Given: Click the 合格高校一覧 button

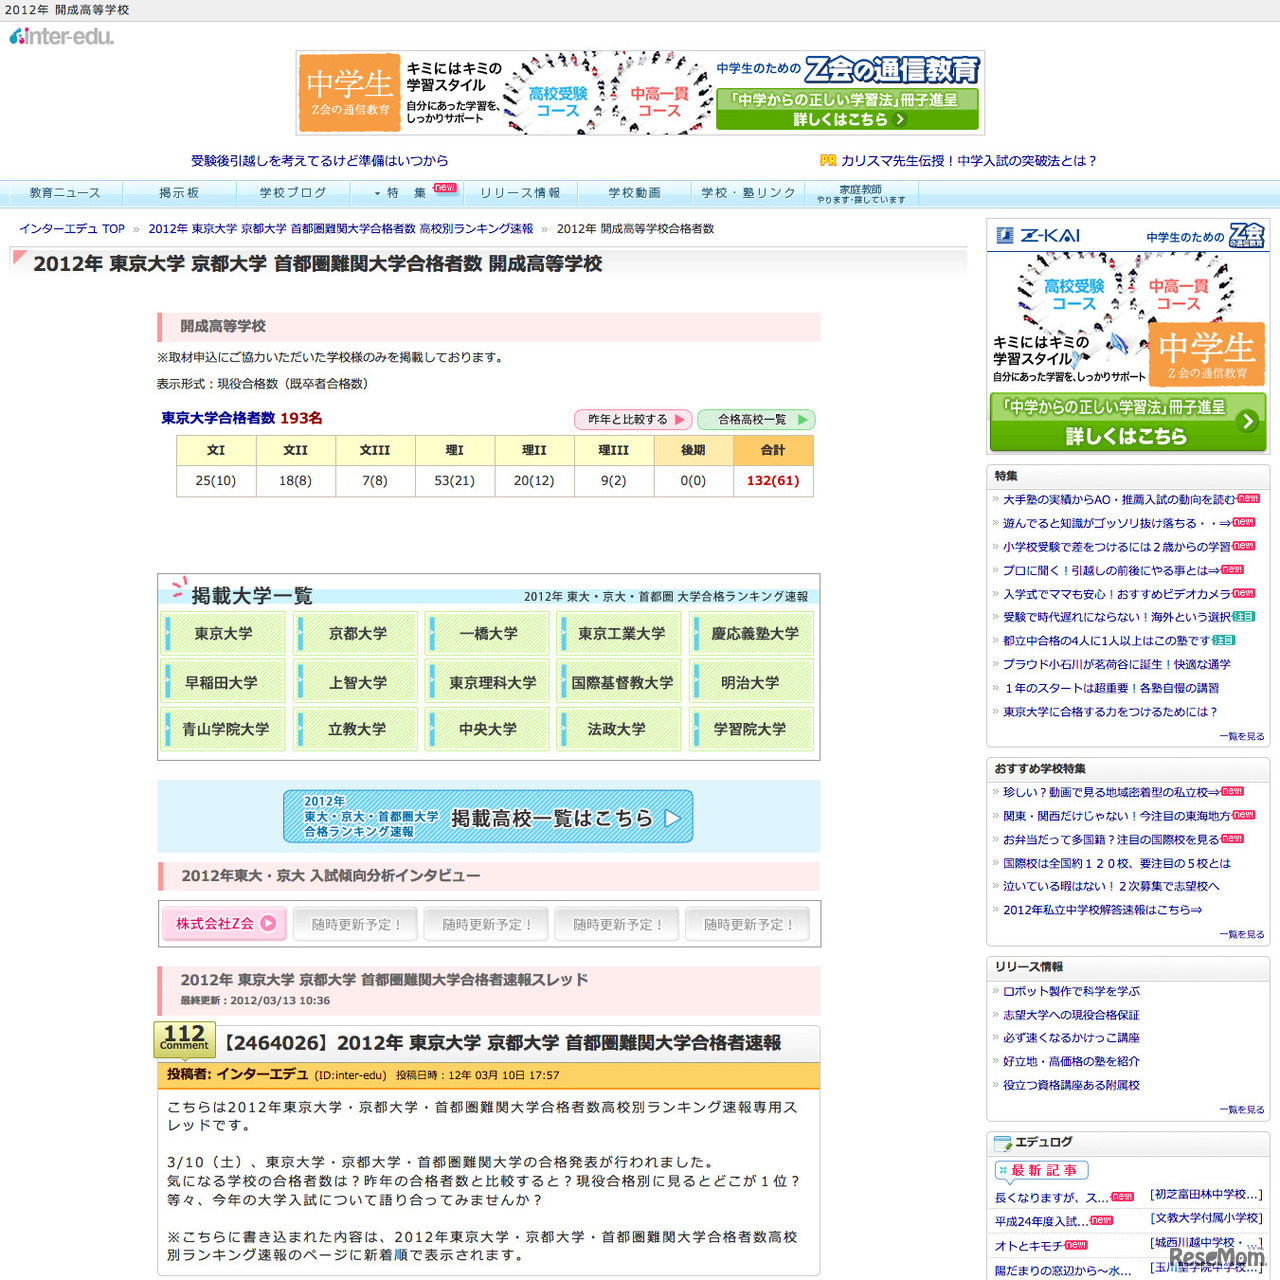Looking at the screenshot, I should 756,420.
